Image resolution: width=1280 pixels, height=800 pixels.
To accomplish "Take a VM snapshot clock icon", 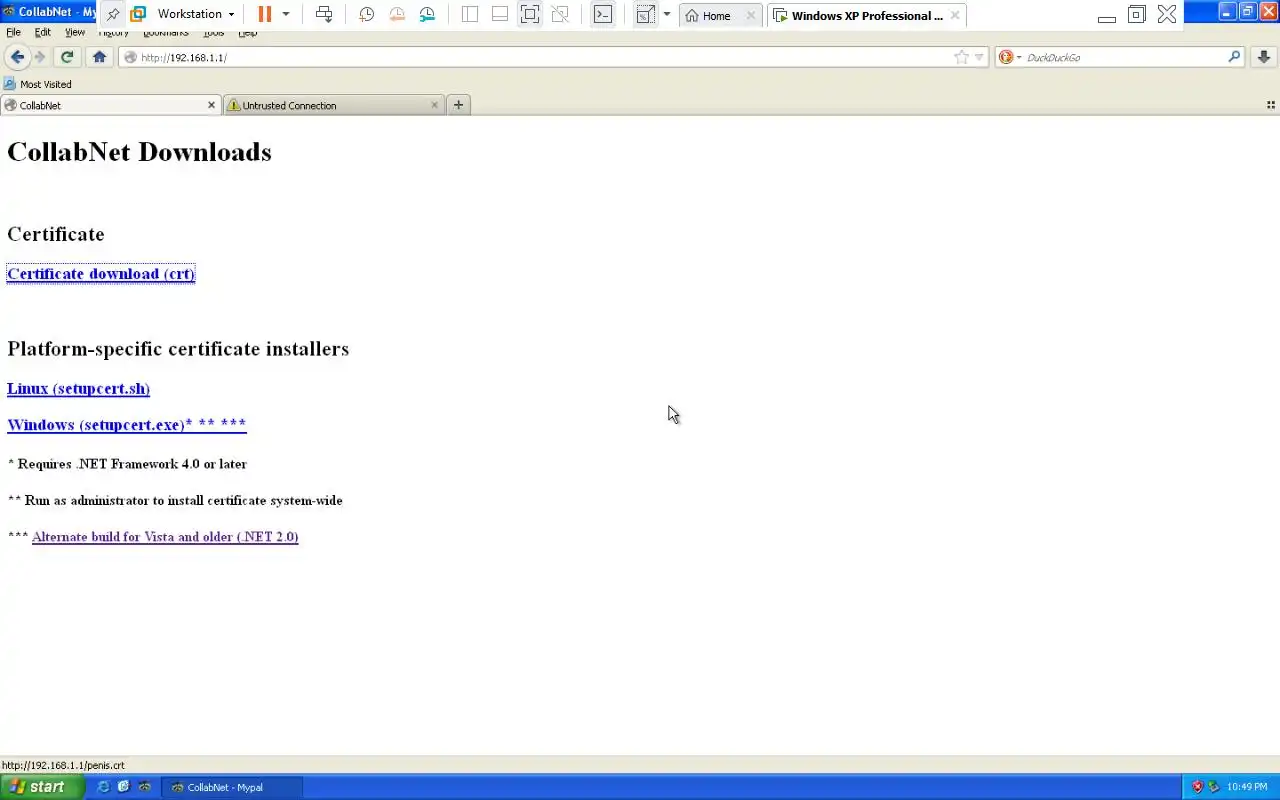I will click(367, 15).
